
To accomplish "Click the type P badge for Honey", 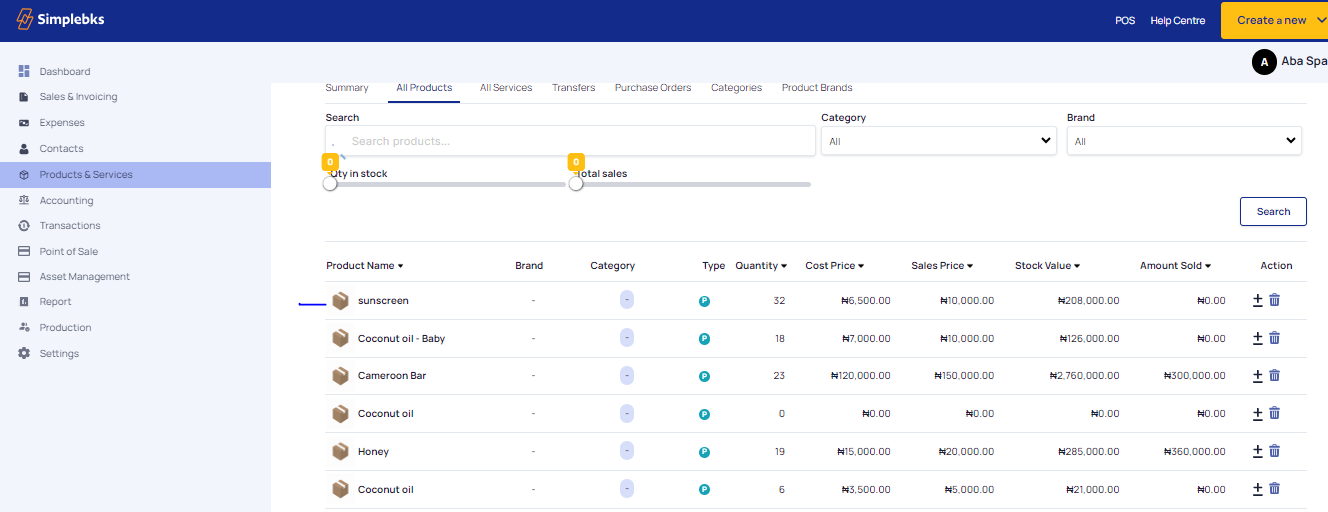I will point(704,452).
